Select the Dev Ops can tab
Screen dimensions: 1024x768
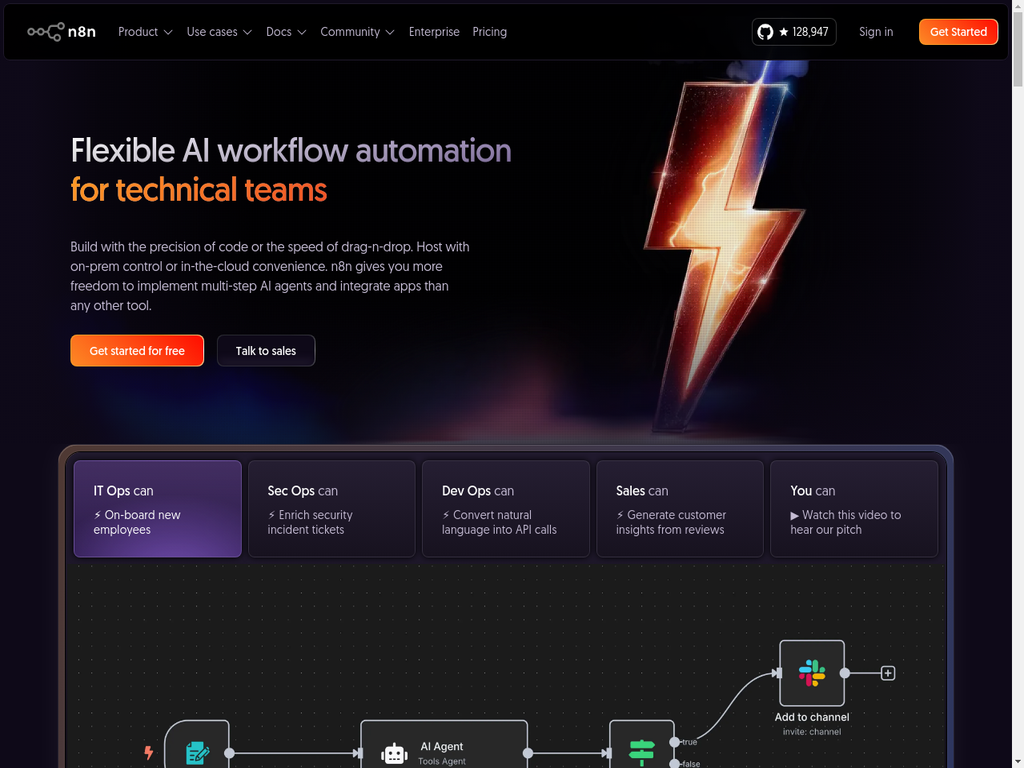tap(505, 508)
